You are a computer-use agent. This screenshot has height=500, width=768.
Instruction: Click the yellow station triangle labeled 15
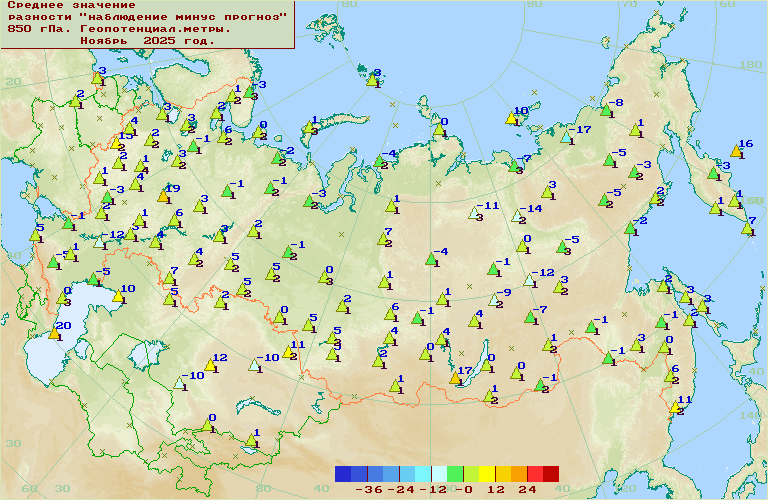pos(117,143)
